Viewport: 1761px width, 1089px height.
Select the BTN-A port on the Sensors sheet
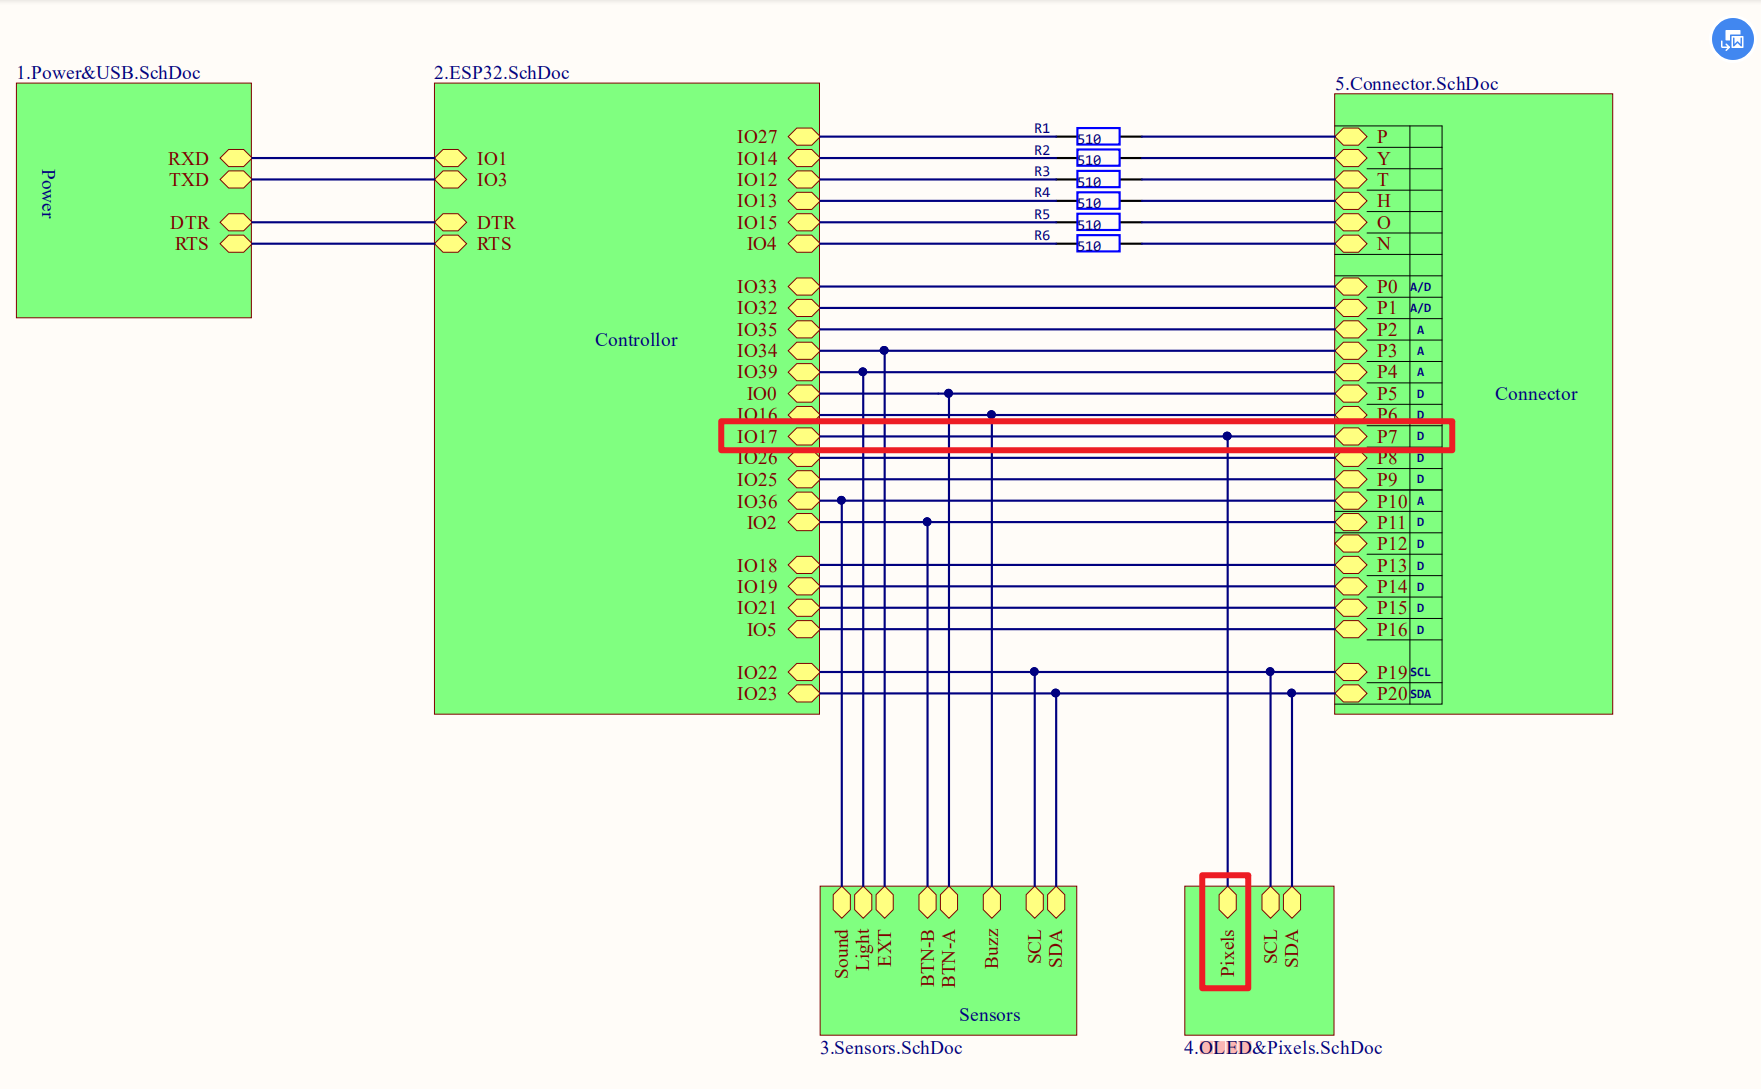click(x=949, y=902)
